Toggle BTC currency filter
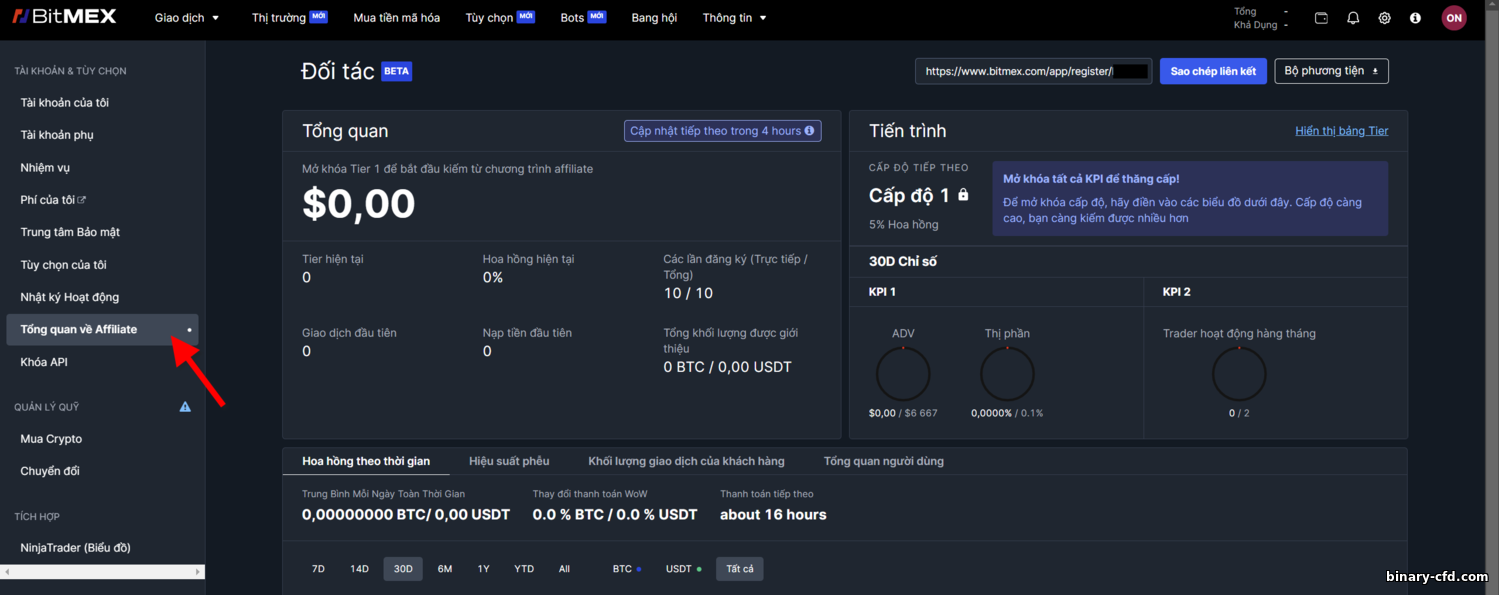 coord(627,569)
